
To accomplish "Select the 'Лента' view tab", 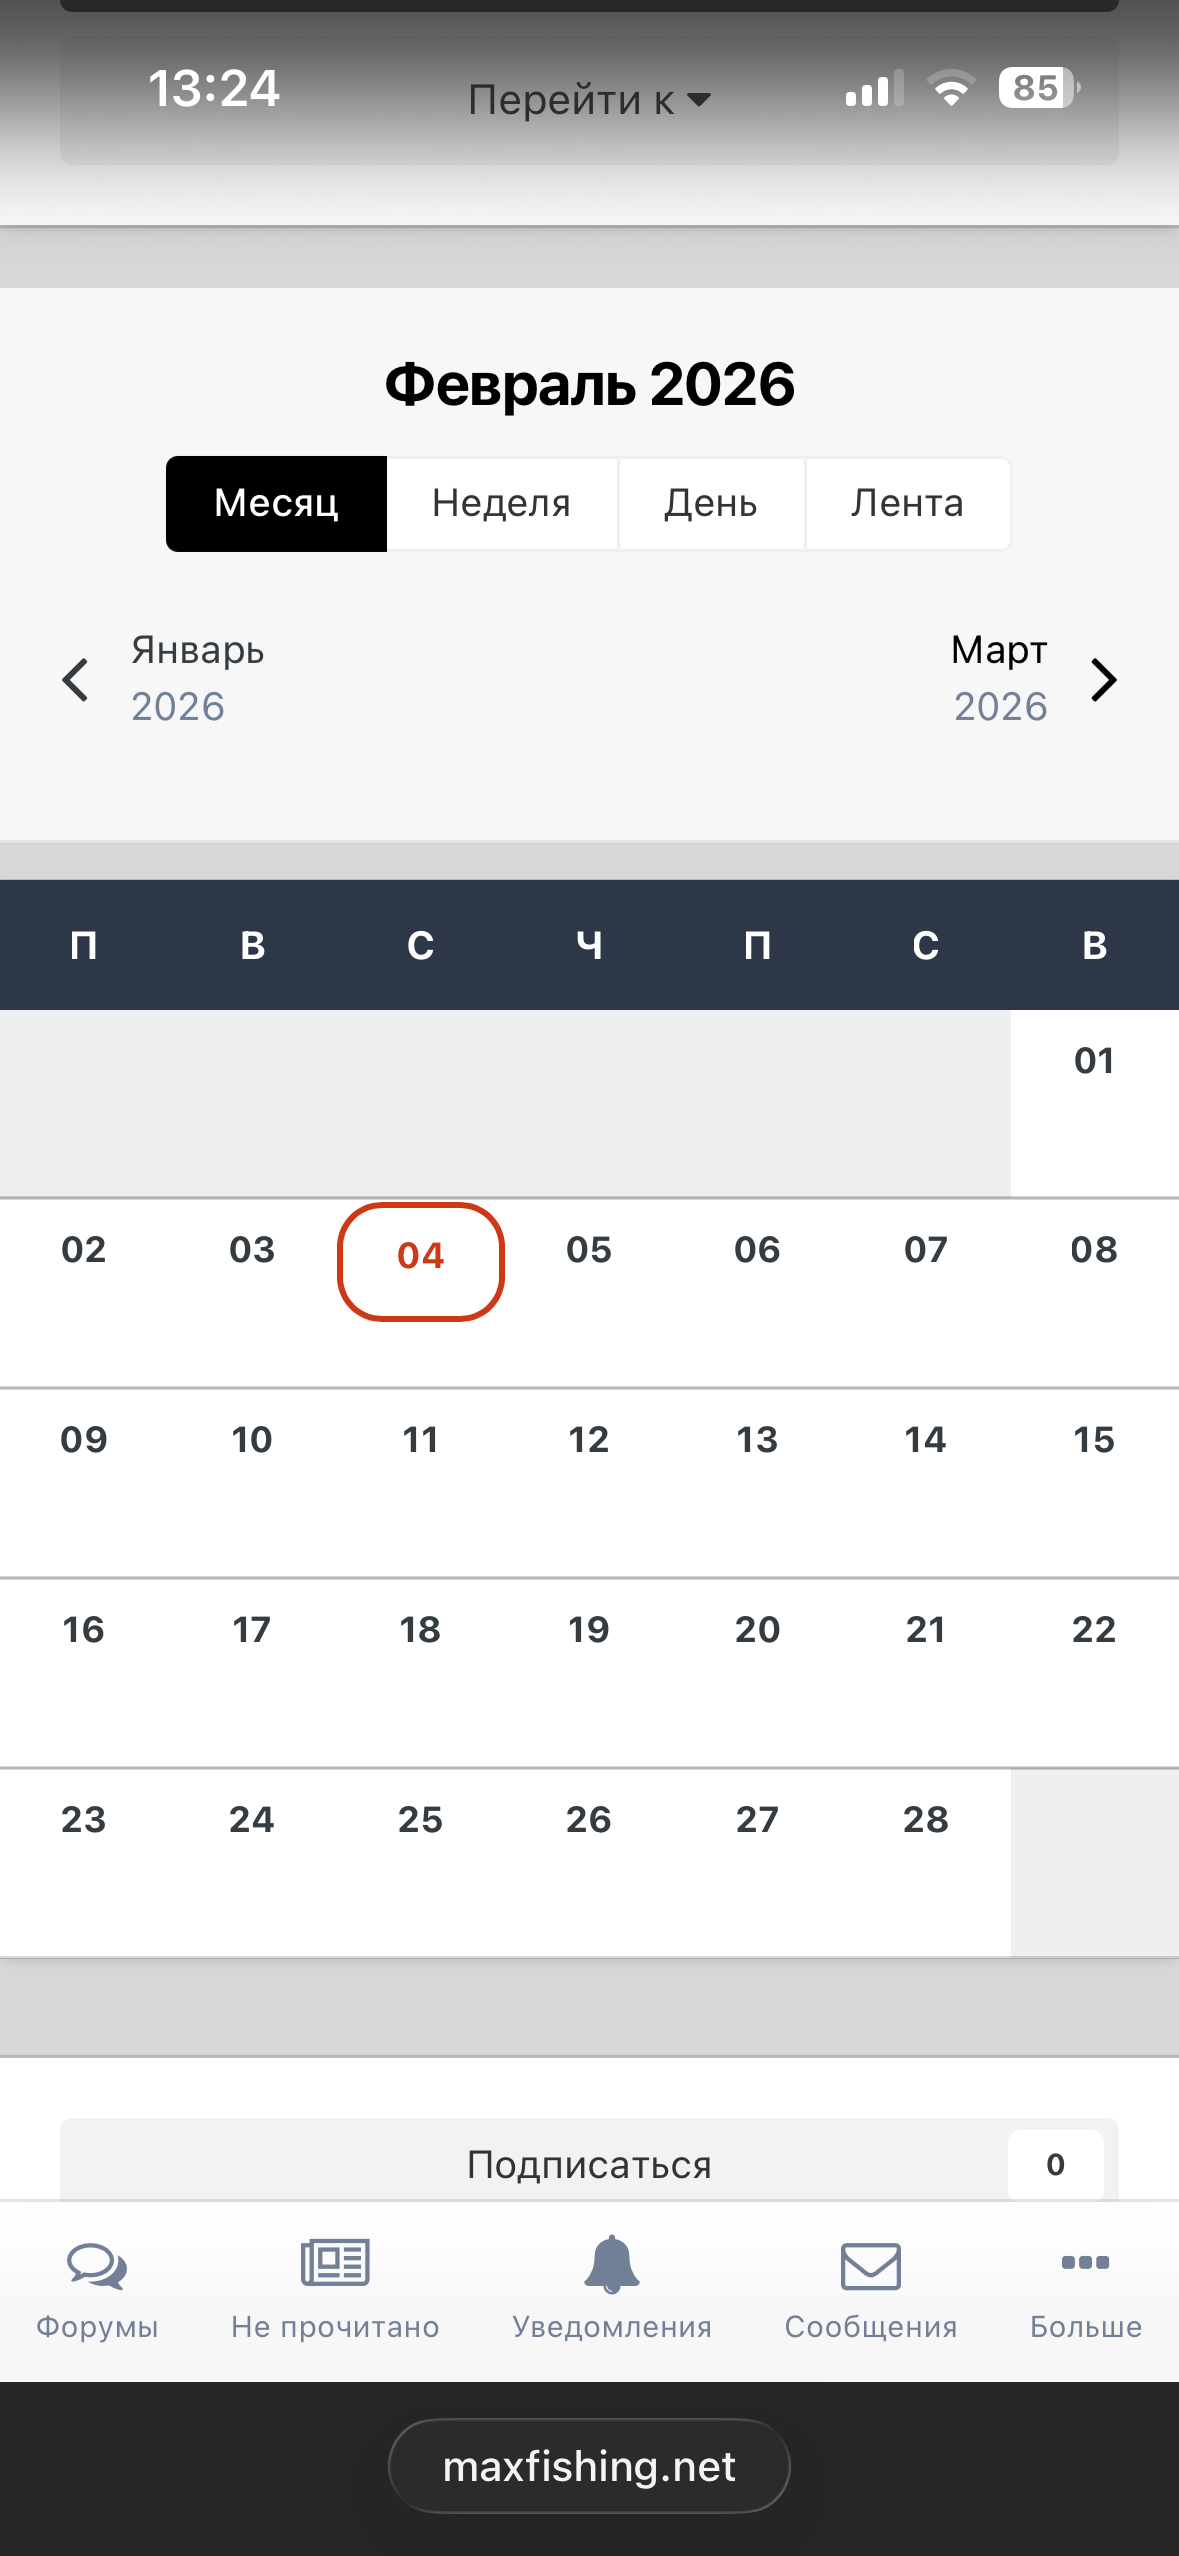I will pyautogui.click(x=907, y=503).
